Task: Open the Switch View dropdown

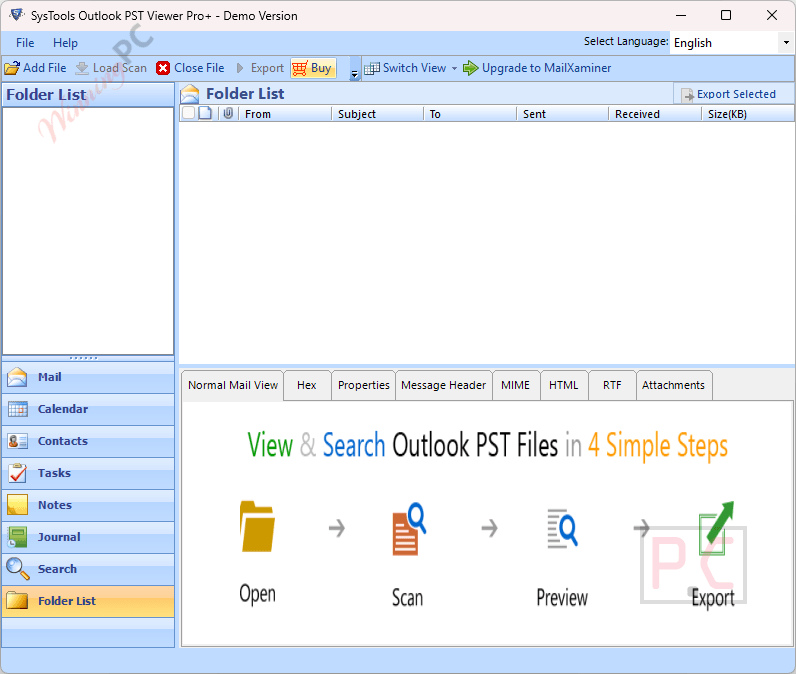Action: click(410, 68)
